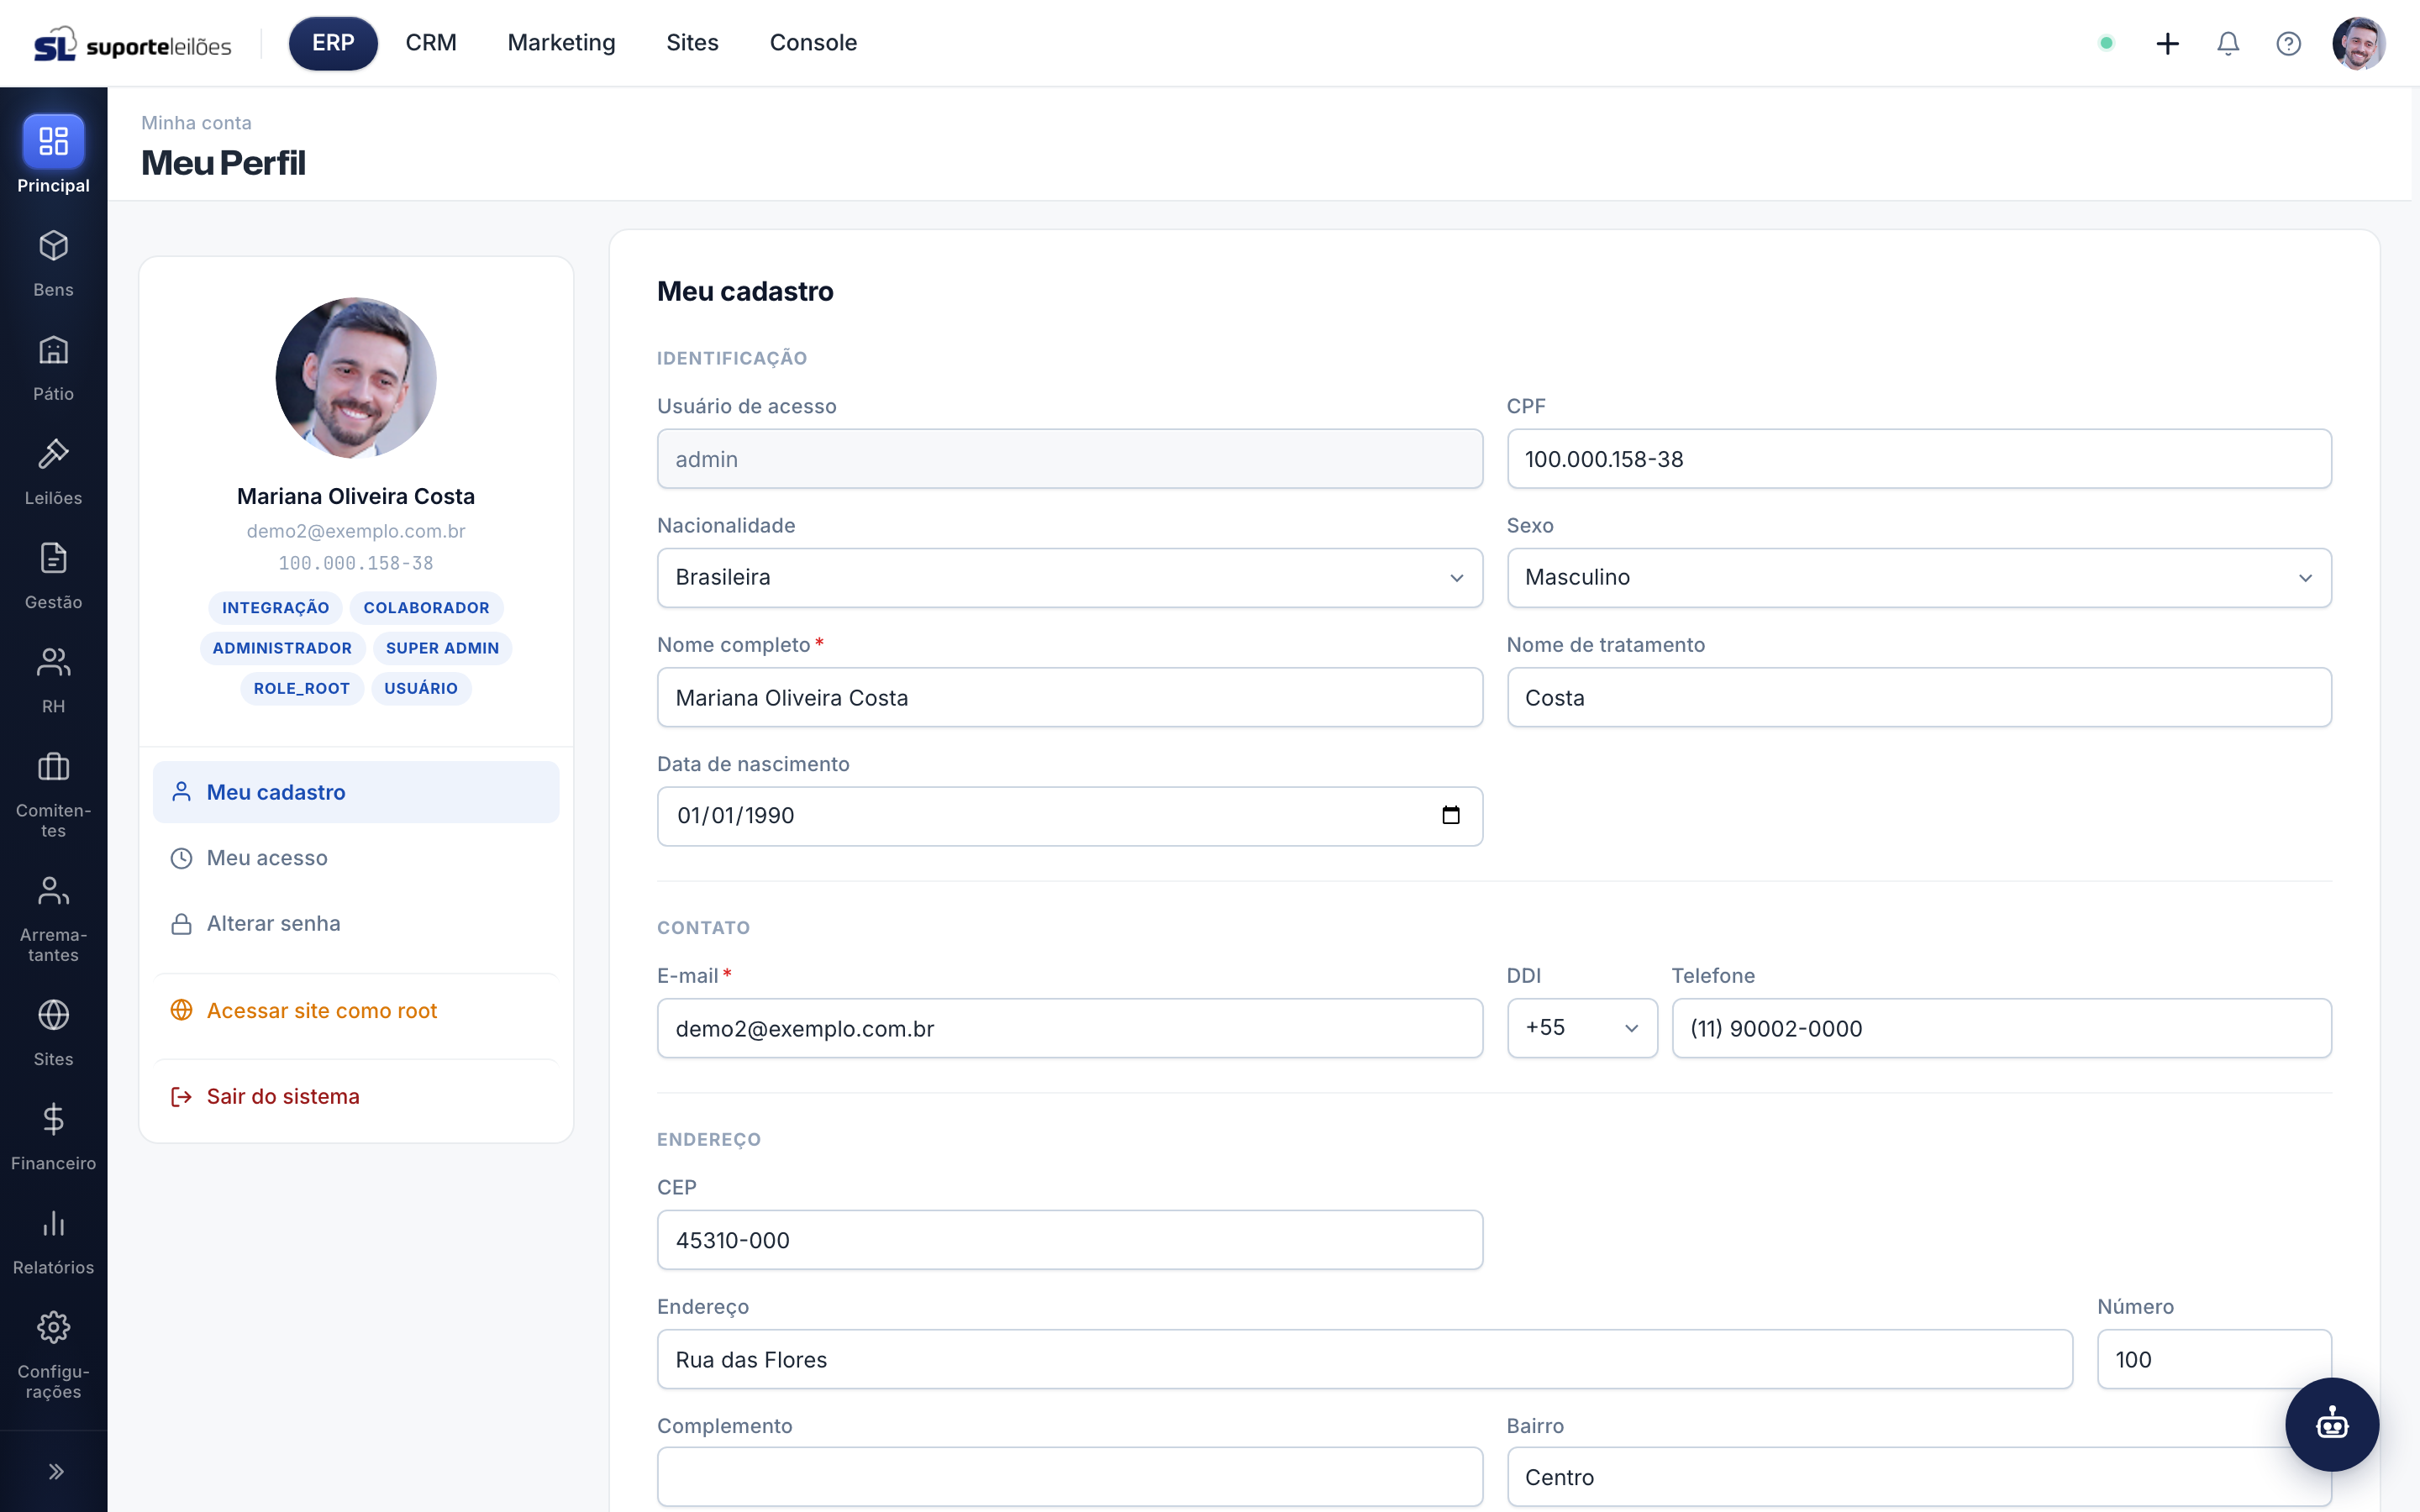Screen dimensions: 2420x1512
Task: Click the Endereço field Rua das Flores
Action: click(x=1364, y=1359)
